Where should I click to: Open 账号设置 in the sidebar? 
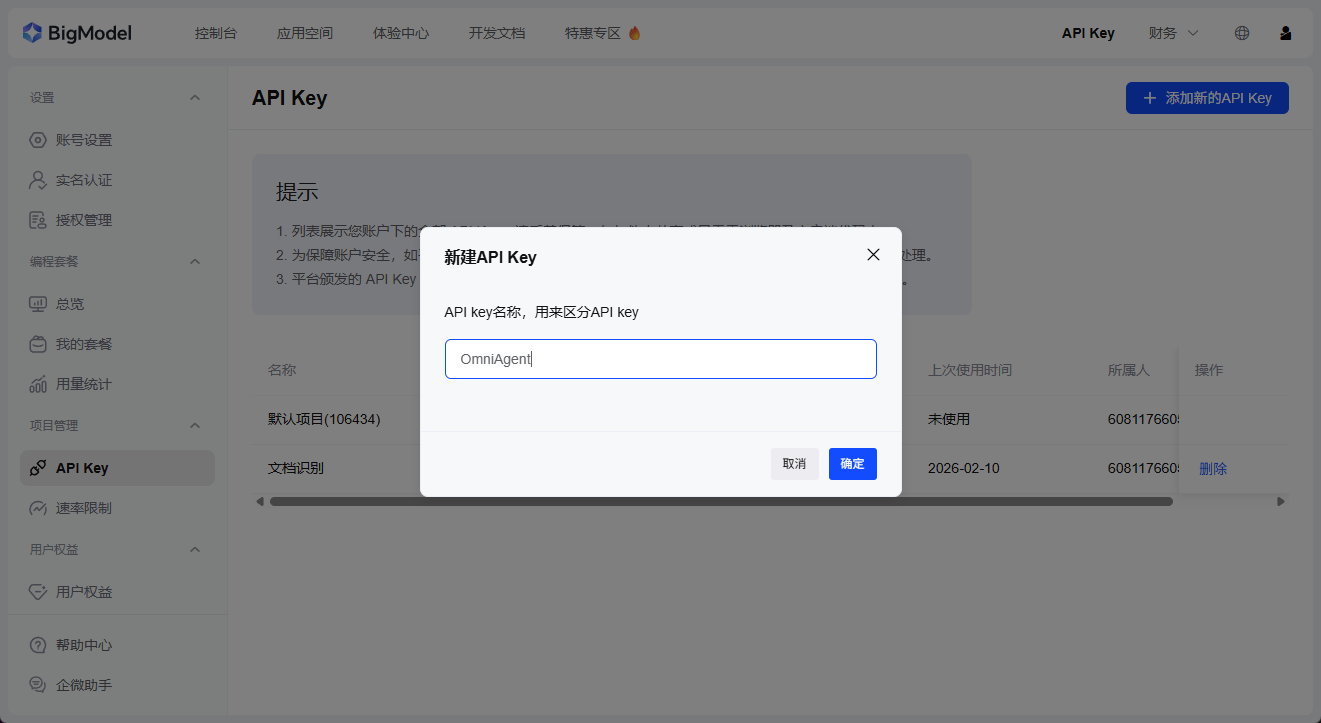83,140
